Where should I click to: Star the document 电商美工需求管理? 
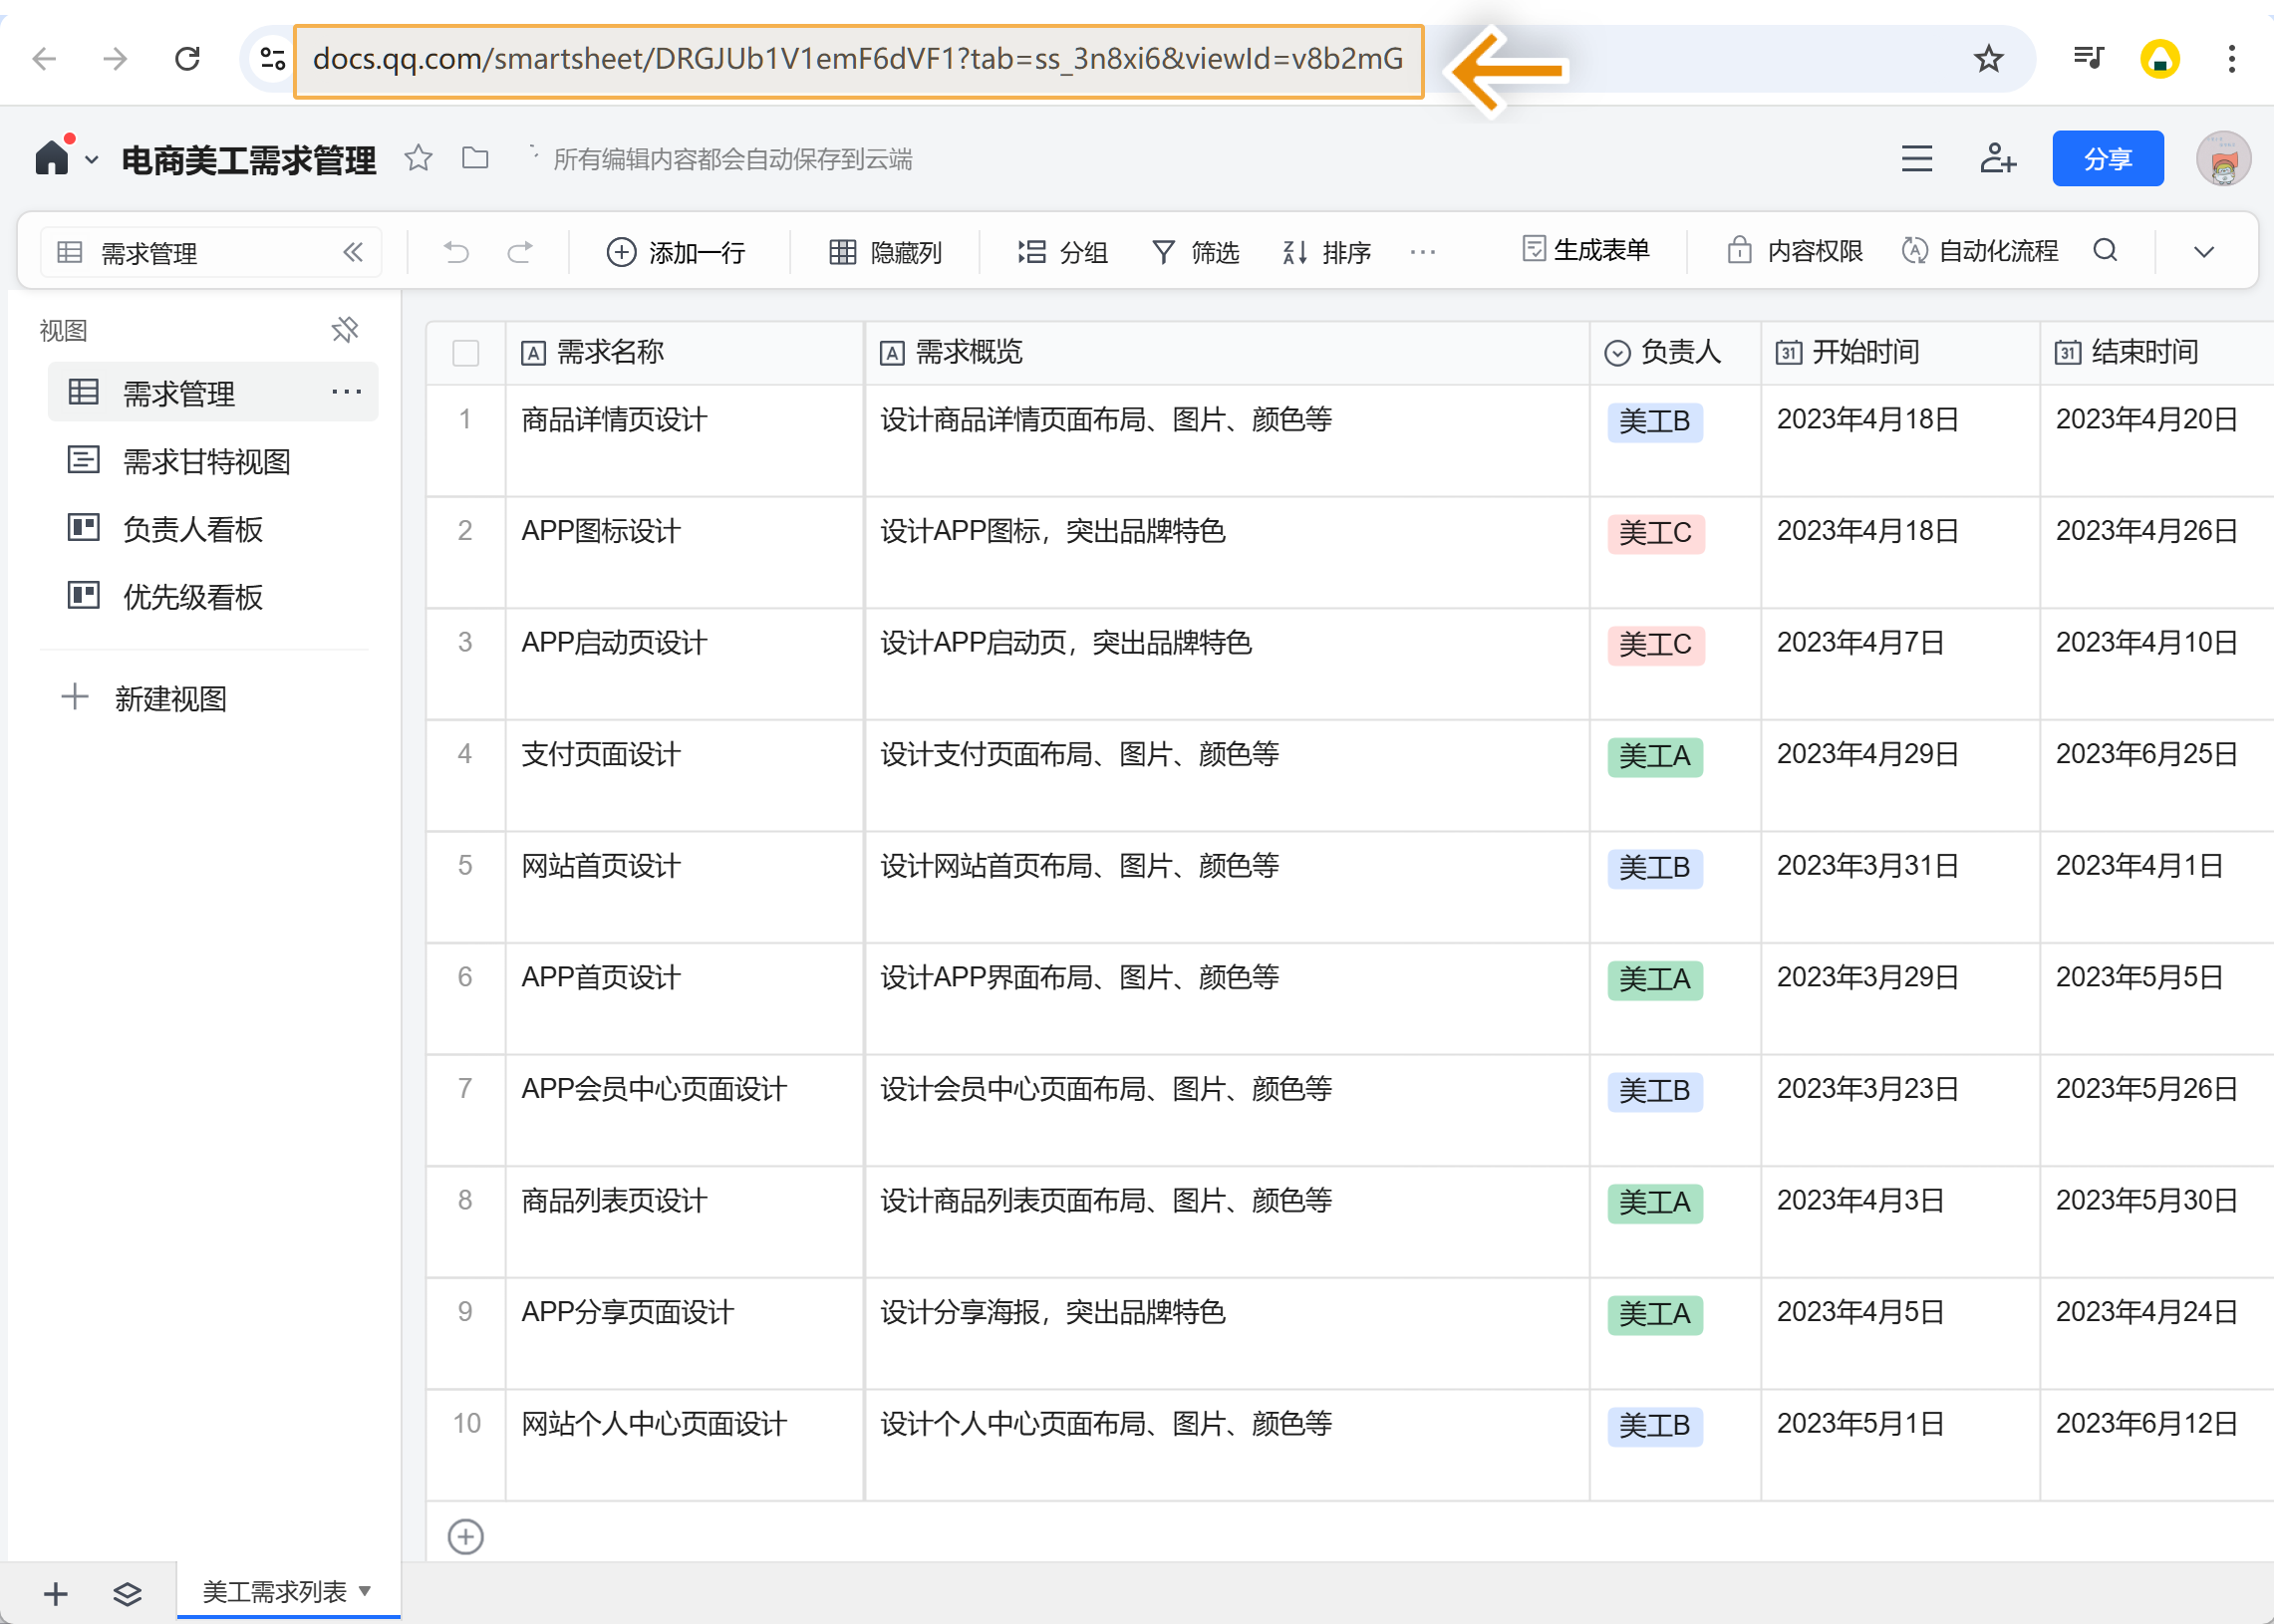(x=418, y=158)
